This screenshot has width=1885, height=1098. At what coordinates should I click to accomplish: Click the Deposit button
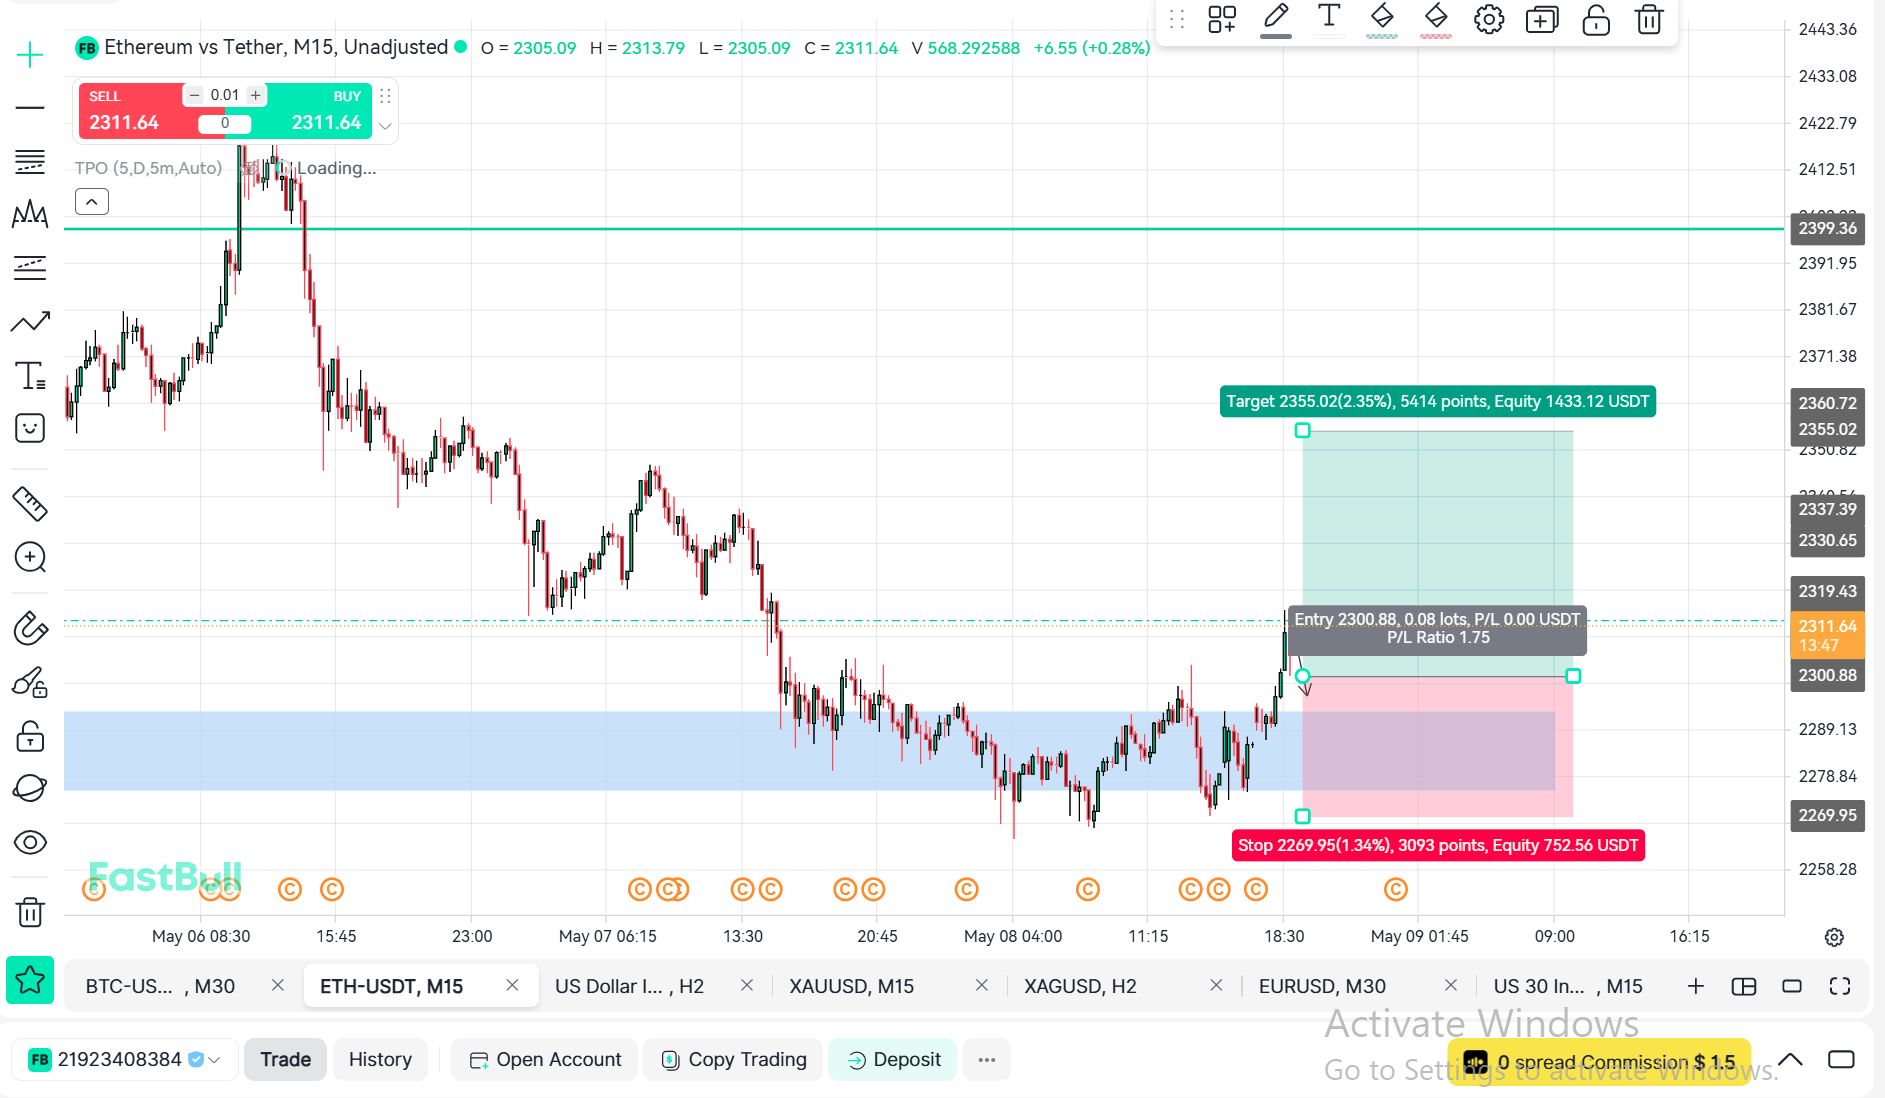893,1059
